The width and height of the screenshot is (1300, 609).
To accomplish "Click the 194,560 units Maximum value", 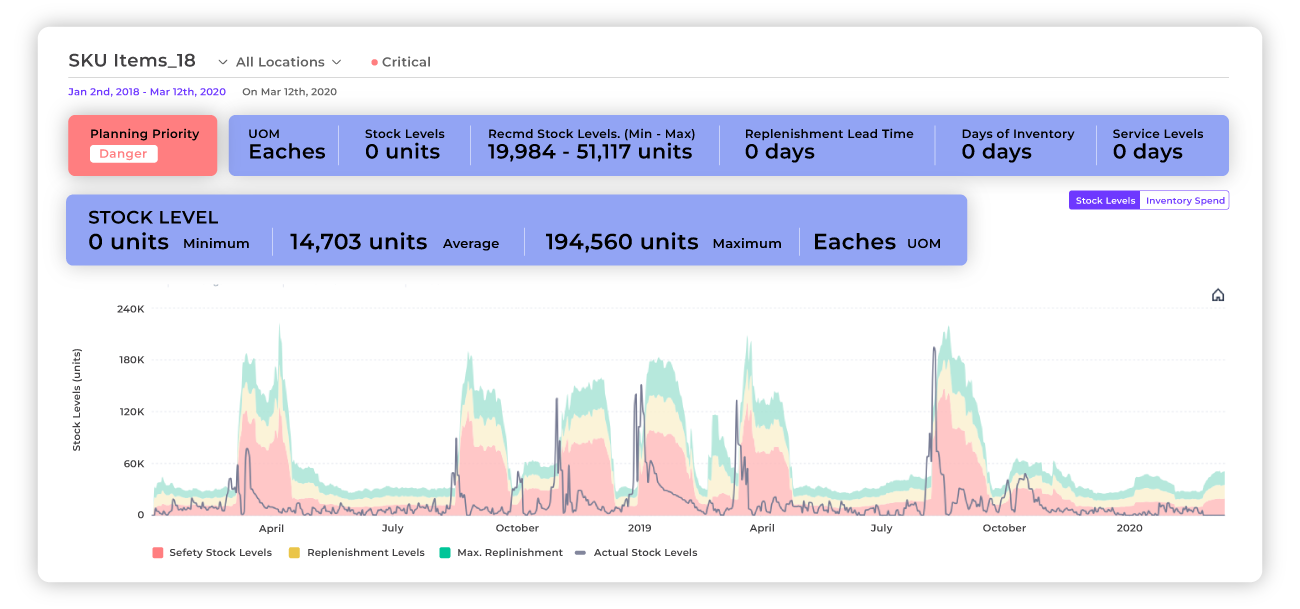I will [x=621, y=242].
